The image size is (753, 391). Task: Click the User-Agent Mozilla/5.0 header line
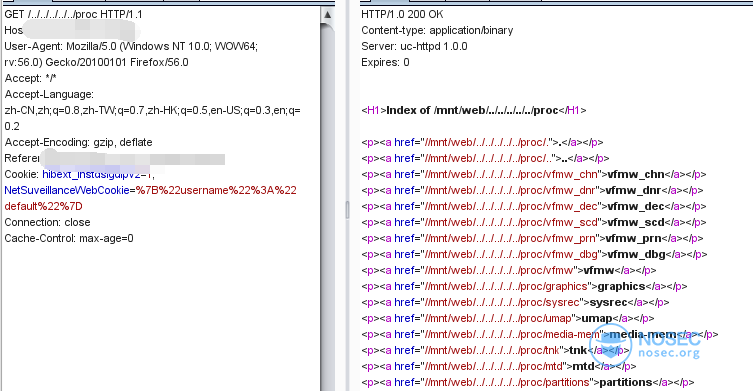coord(131,46)
